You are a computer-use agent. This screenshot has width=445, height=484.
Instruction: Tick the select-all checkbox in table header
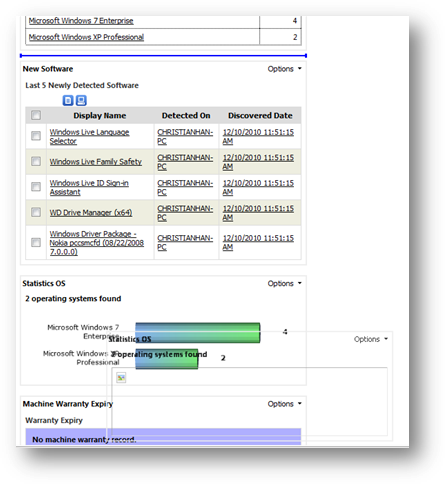(36, 115)
